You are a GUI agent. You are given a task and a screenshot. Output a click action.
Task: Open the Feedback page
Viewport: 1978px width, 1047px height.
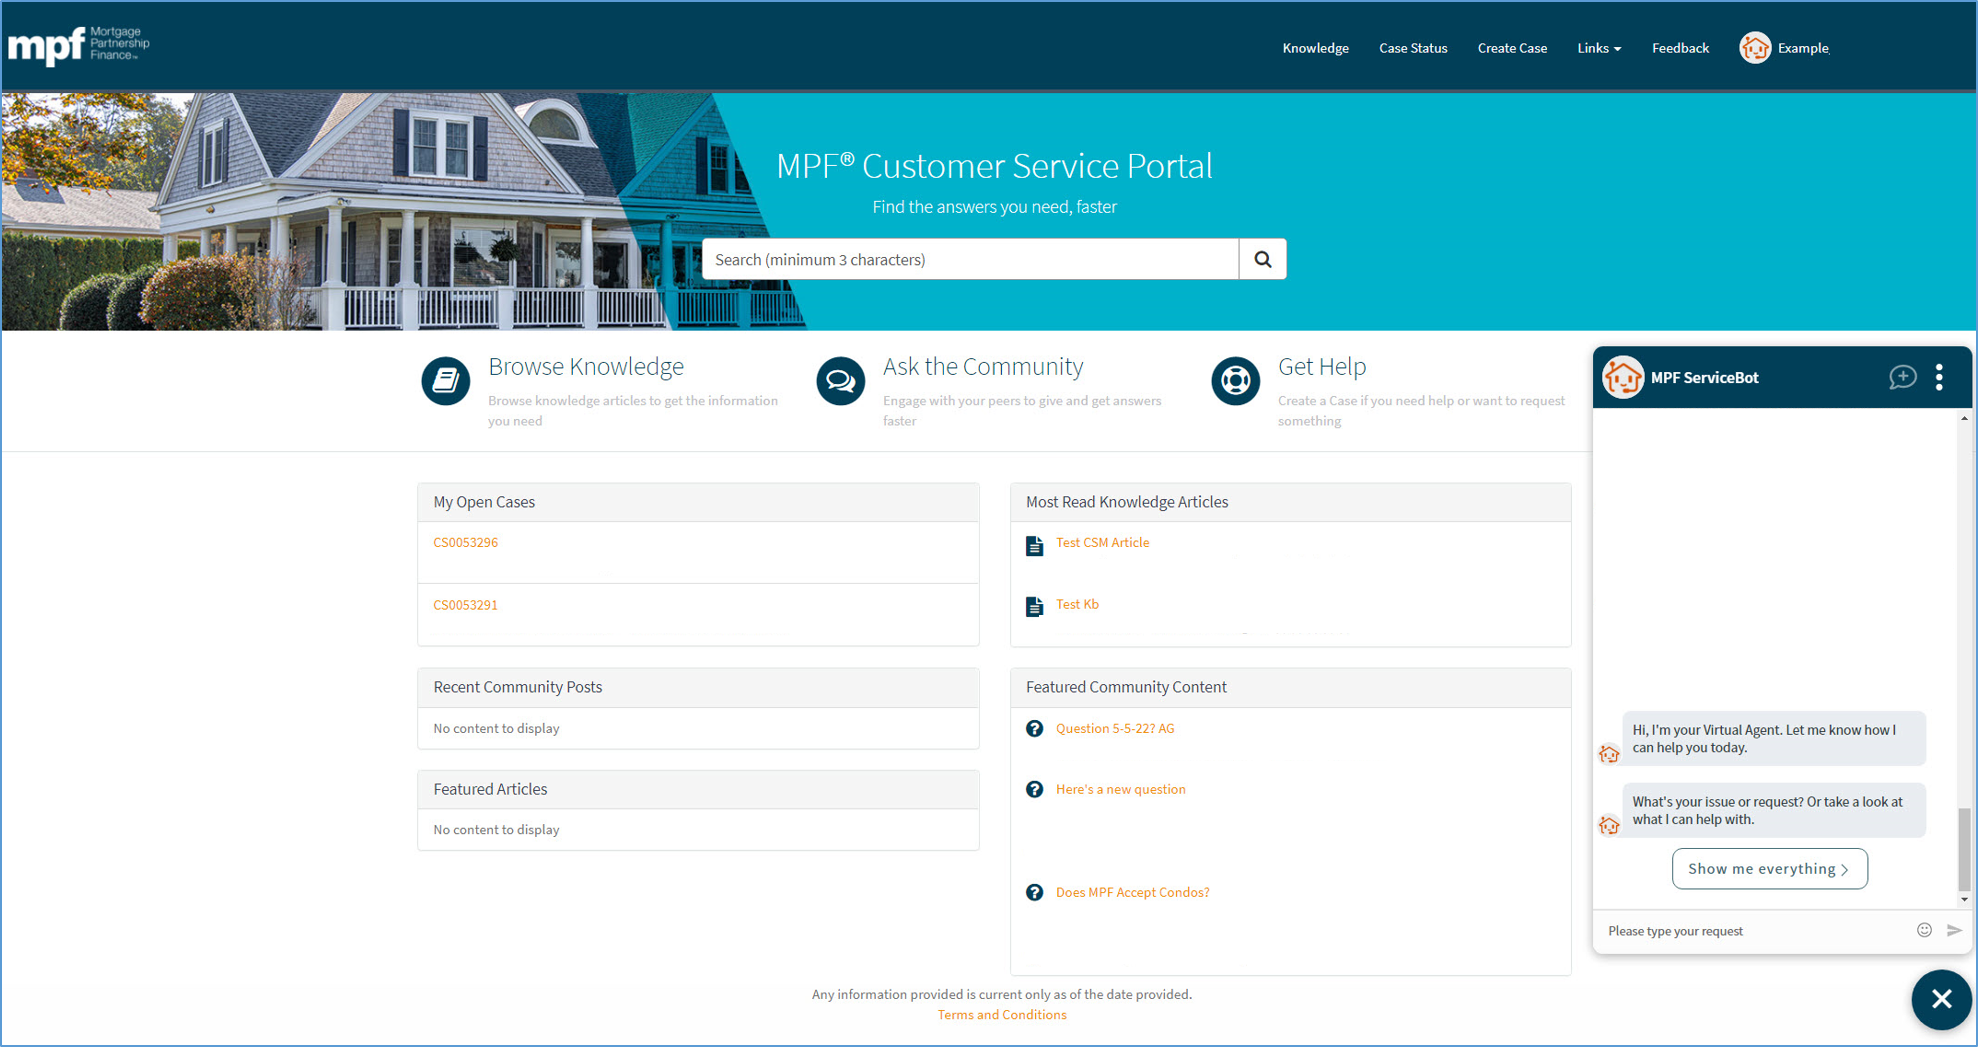pos(1680,48)
